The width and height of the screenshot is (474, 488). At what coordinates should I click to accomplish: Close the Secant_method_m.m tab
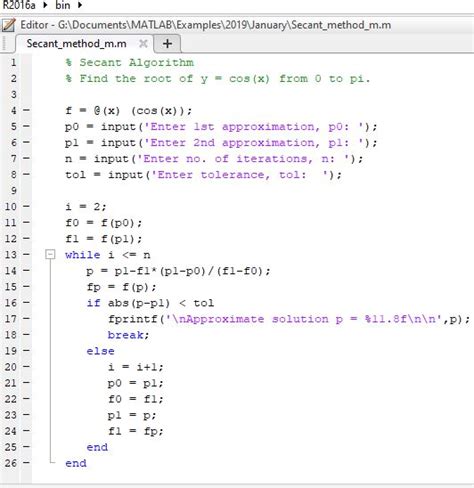(143, 43)
